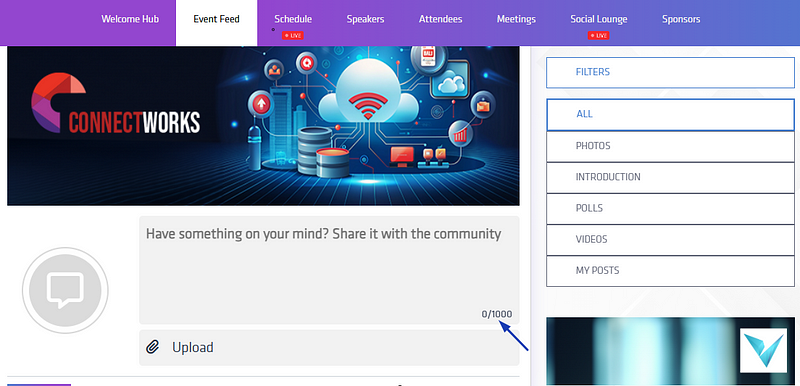Click the paperclip Upload icon

click(152, 347)
